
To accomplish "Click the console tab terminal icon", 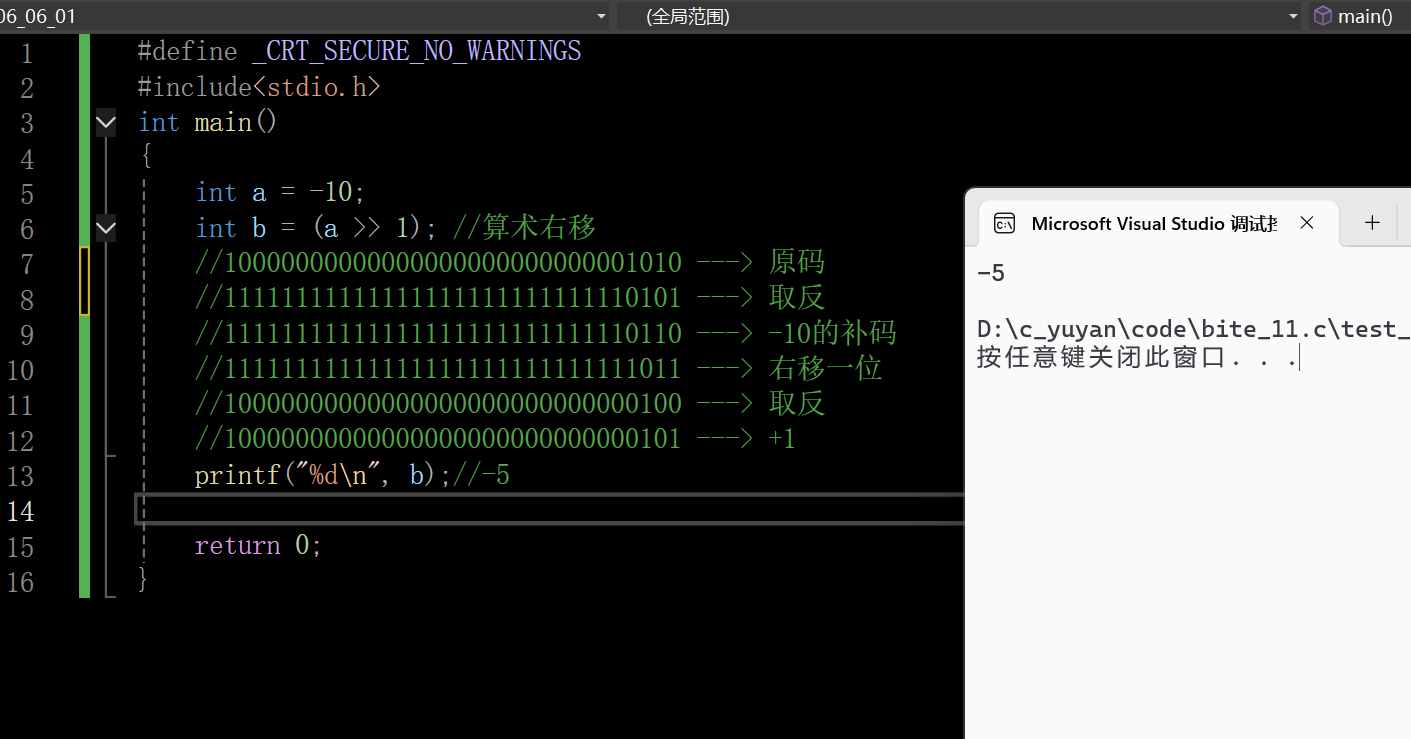I will [x=1004, y=223].
